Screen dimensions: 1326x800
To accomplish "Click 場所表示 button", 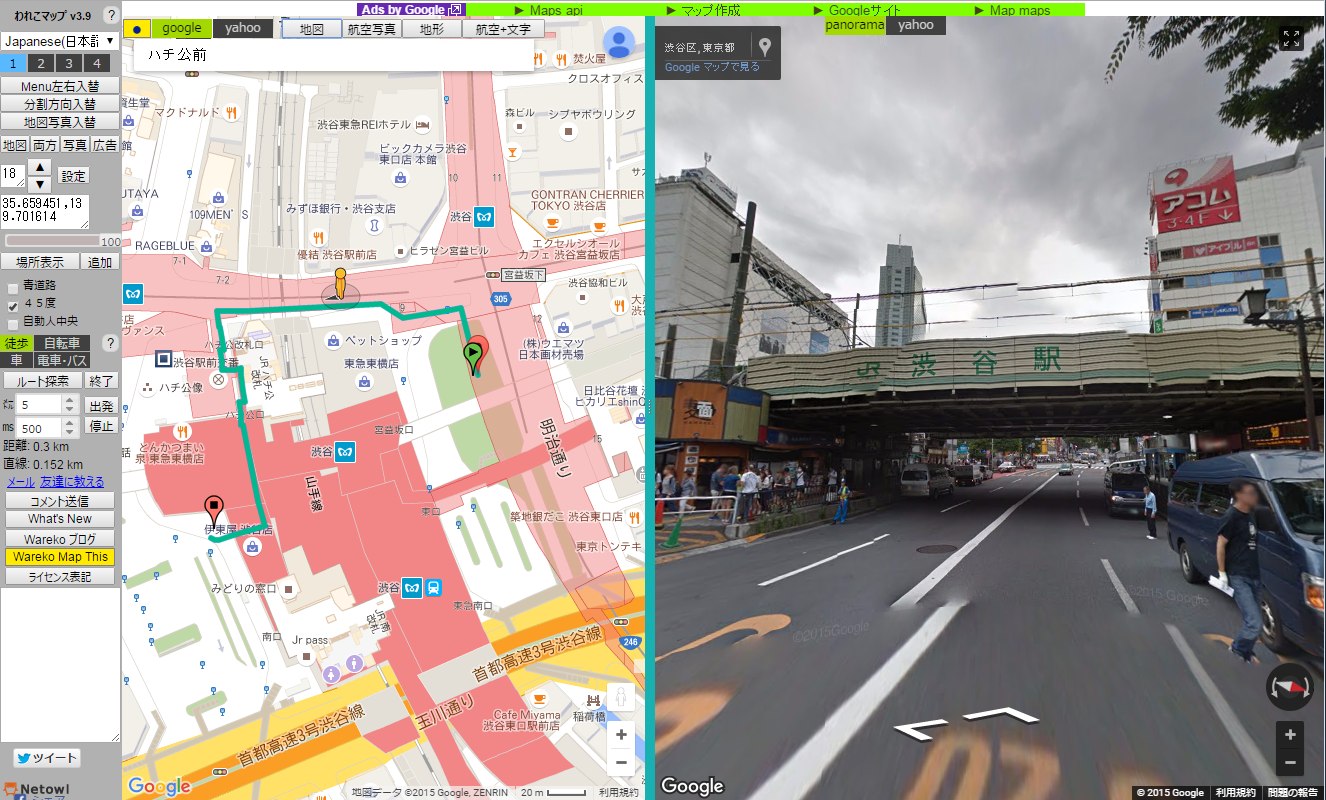I will (40, 262).
